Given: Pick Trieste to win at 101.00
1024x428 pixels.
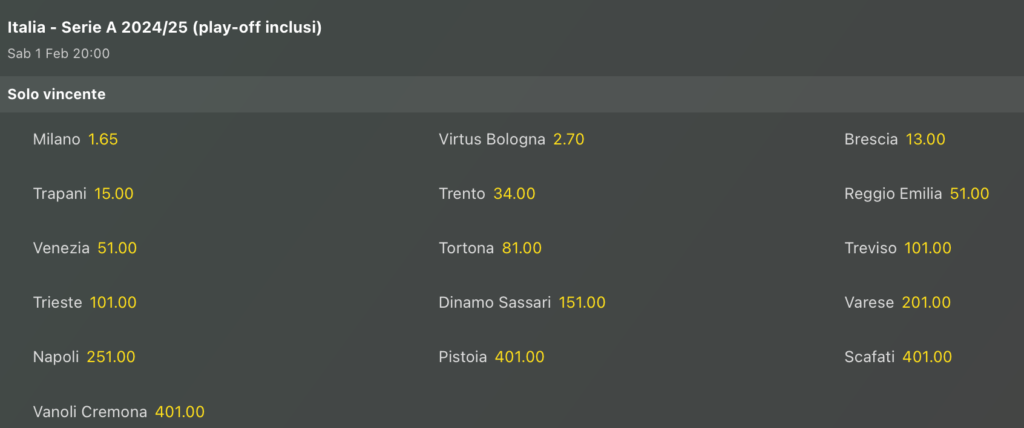Looking at the screenshot, I should (x=113, y=302).
